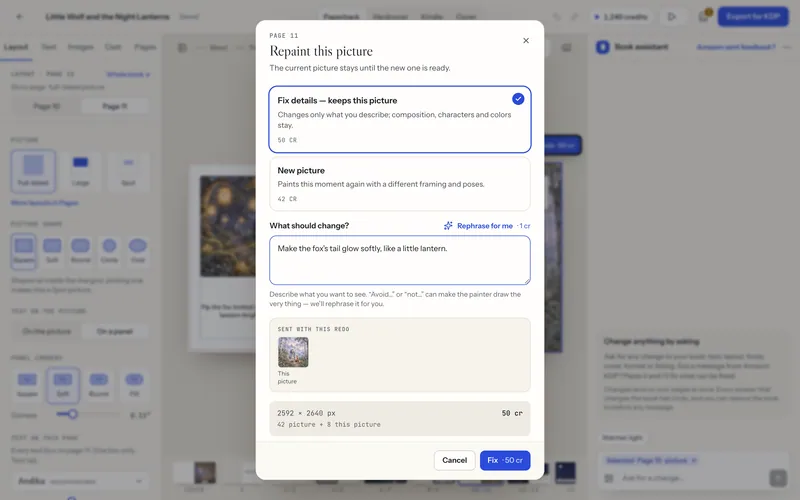Click the Rephrase for me link
The height and width of the screenshot is (500, 800).
click(485, 226)
